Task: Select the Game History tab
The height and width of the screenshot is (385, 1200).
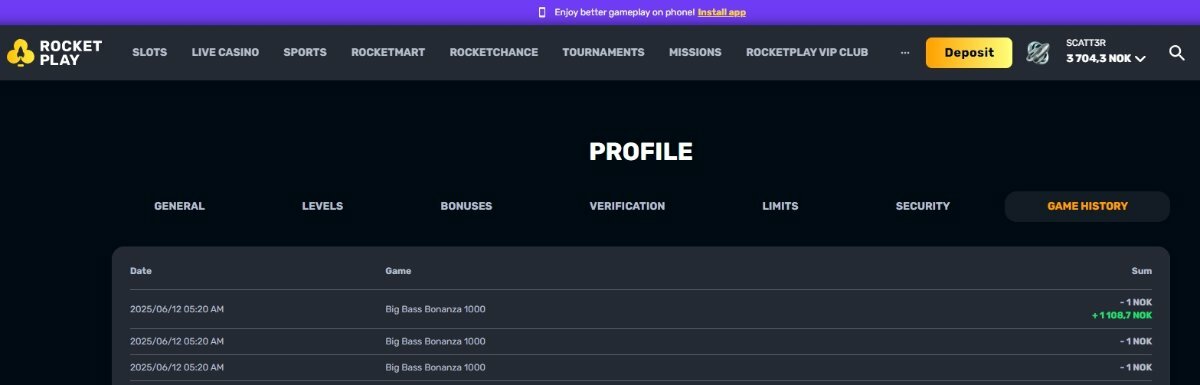Action: pyautogui.click(x=1087, y=206)
